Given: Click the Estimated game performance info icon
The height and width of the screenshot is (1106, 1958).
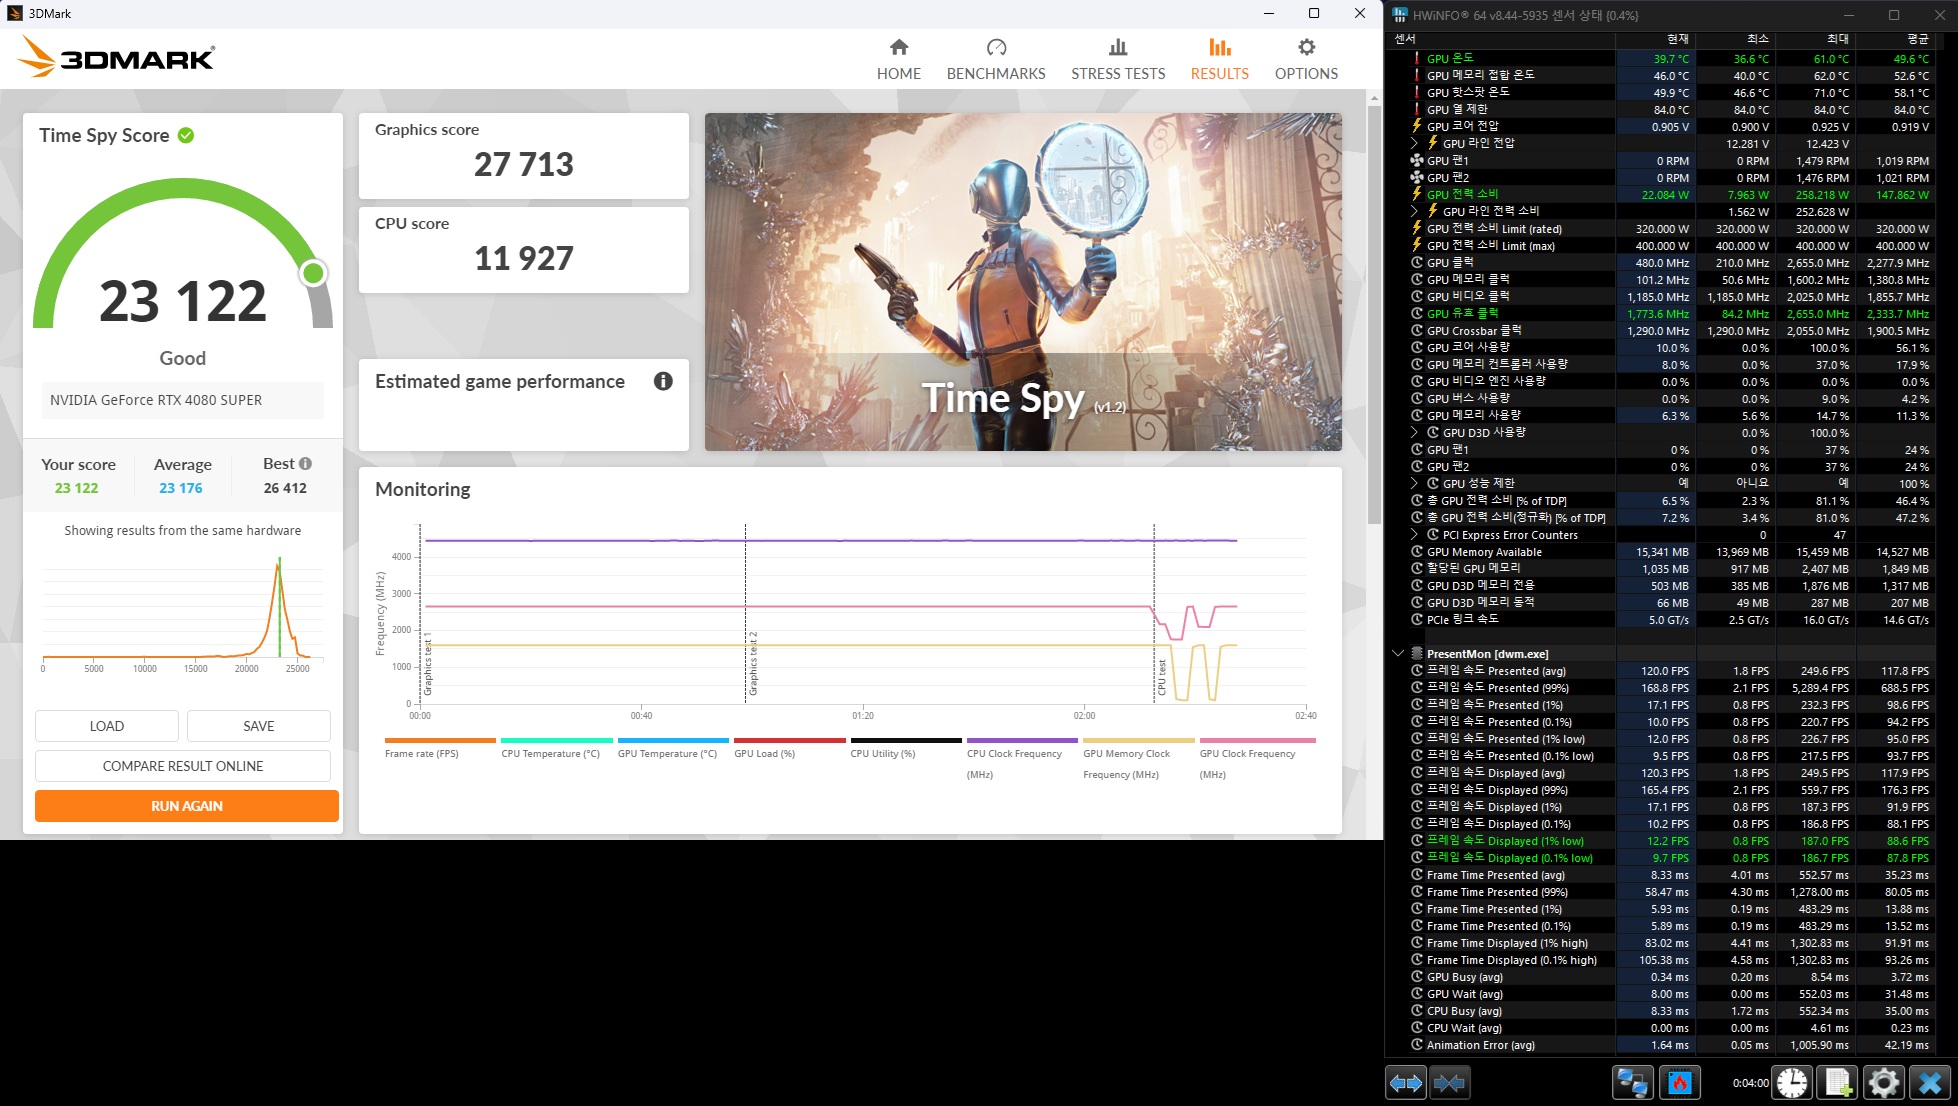Looking at the screenshot, I should (663, 381).
